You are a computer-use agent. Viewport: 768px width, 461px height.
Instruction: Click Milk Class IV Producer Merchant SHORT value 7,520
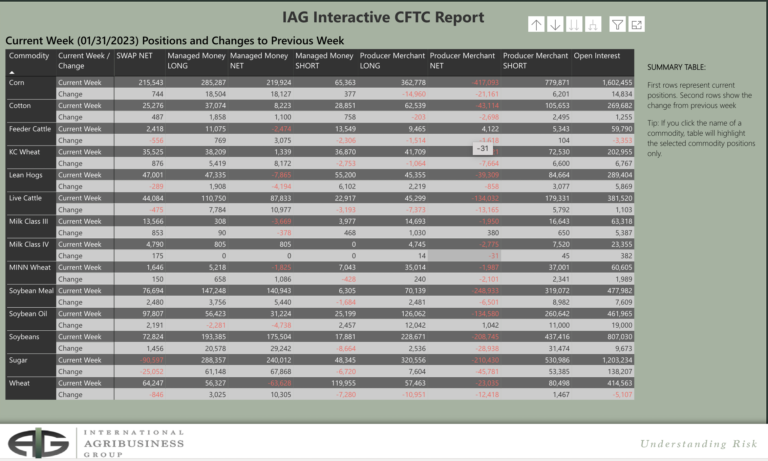(561, 244)
